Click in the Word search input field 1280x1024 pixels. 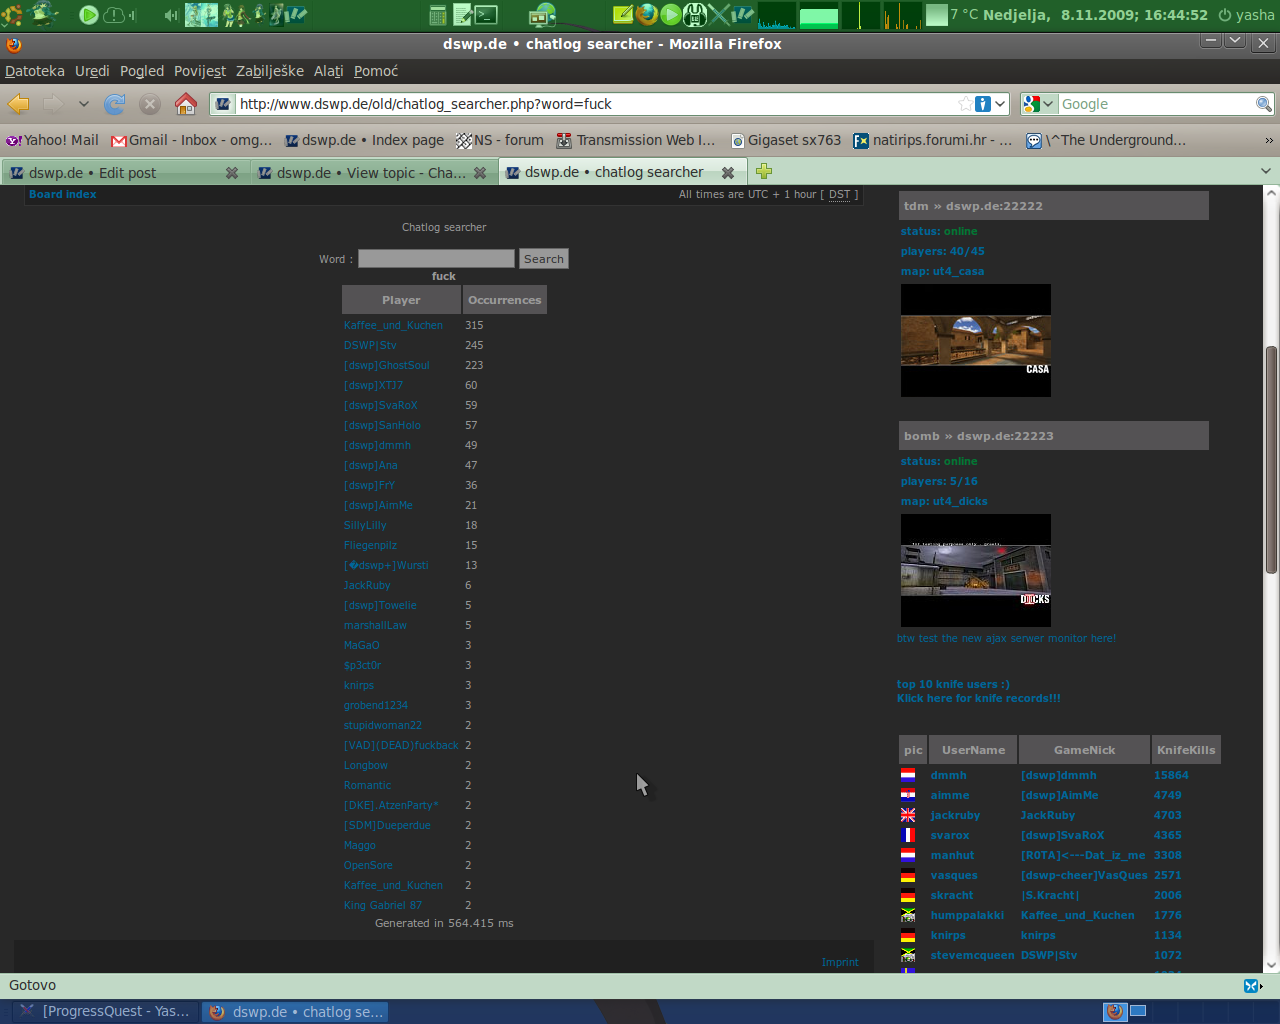(x=436, y=259)
